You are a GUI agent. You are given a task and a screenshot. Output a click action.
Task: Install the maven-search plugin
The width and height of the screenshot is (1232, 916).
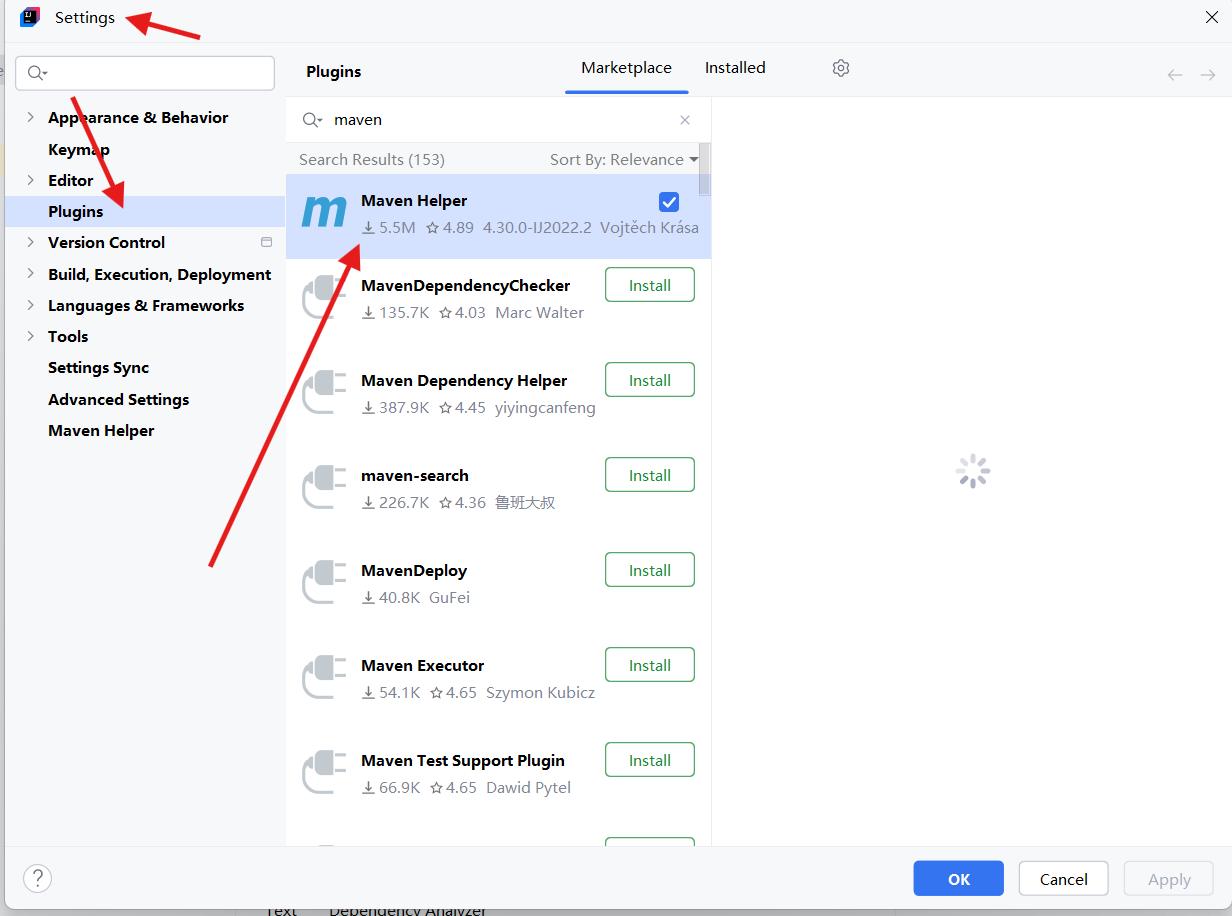point(650,475)
